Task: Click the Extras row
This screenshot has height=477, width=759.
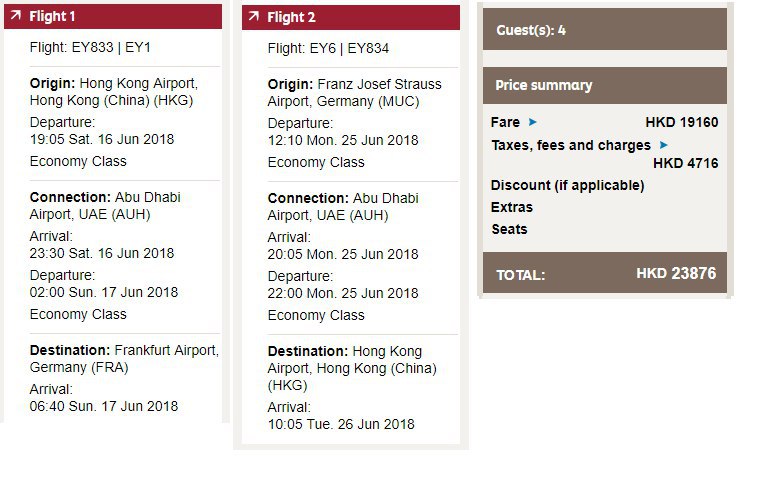Action: tap(512, 207)
